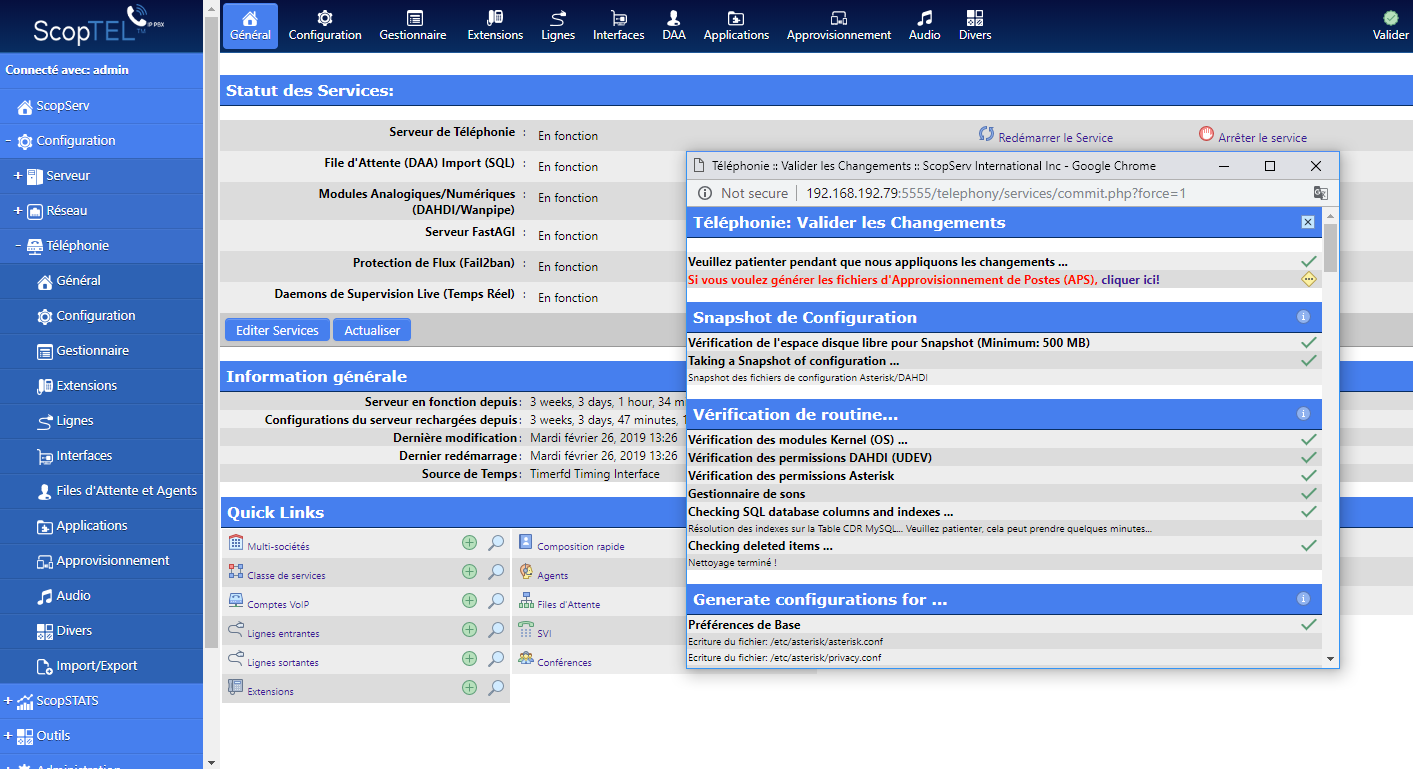Switch to the Approvisionnement top menu
This screenshot has width=1413, height=769.
click(838, 25)
